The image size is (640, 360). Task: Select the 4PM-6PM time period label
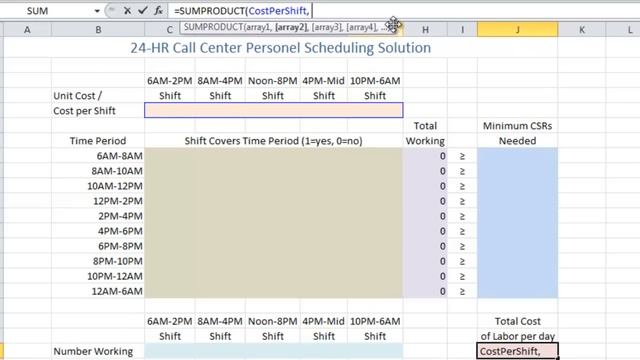120,231
